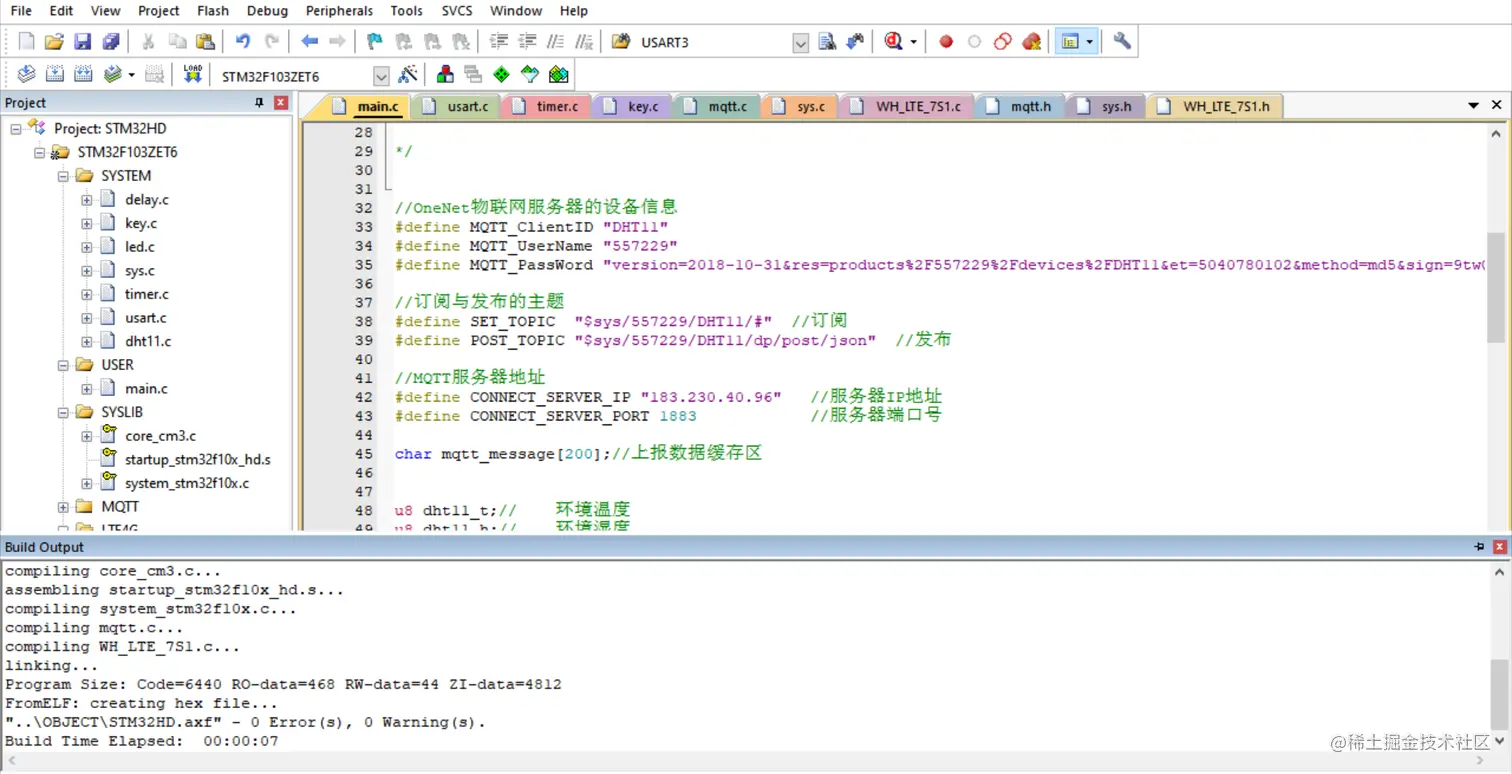Click the editor vertical scrollbar thumb
Screen dimensions: 1512x774
1496,288
